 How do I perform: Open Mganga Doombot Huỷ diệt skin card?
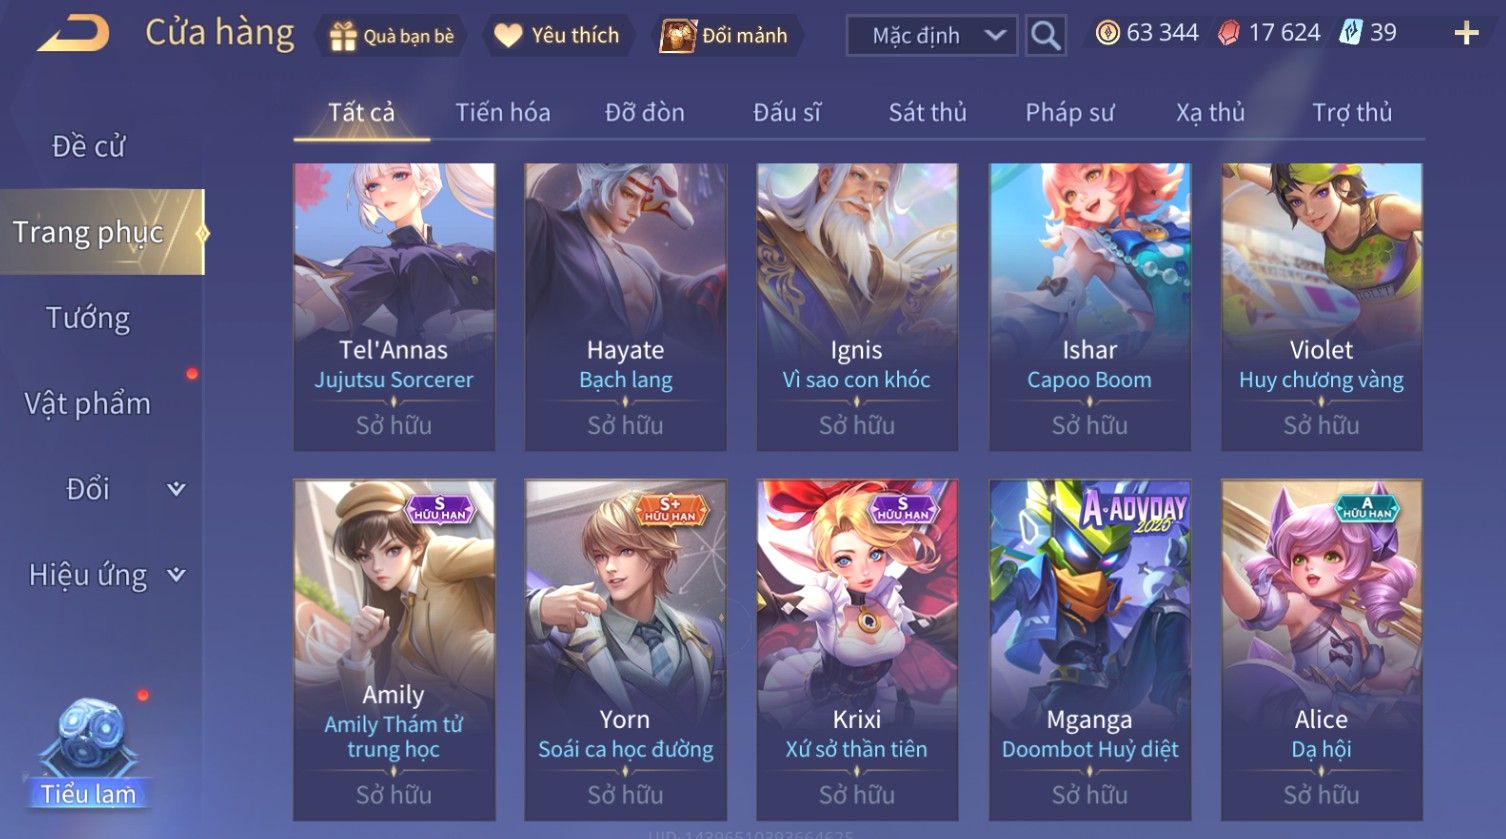tap(1090, 650)
